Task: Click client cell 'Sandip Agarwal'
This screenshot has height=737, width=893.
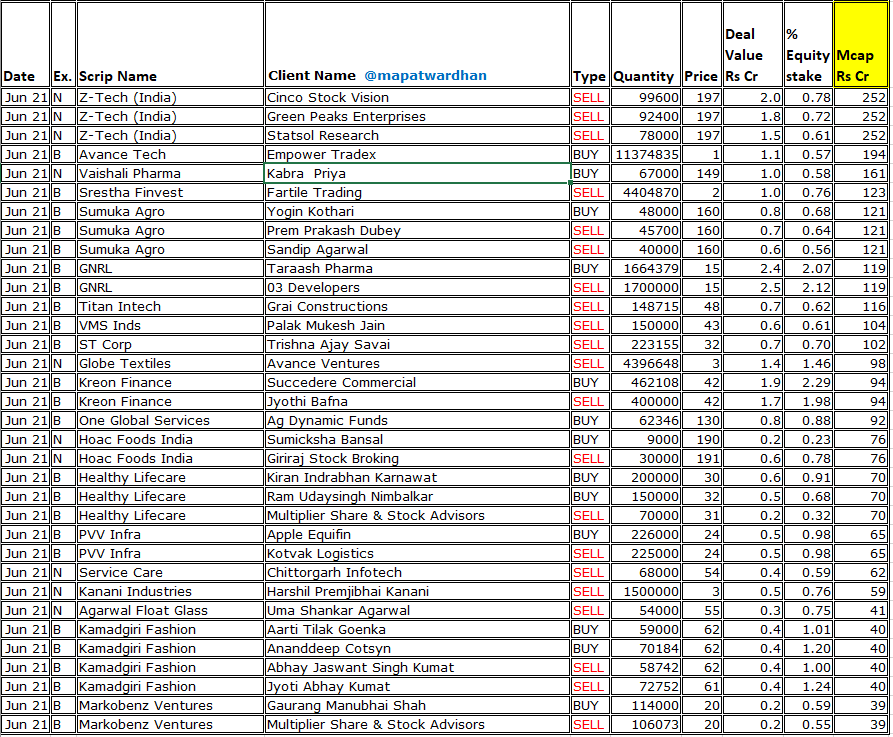Action: 417,249
